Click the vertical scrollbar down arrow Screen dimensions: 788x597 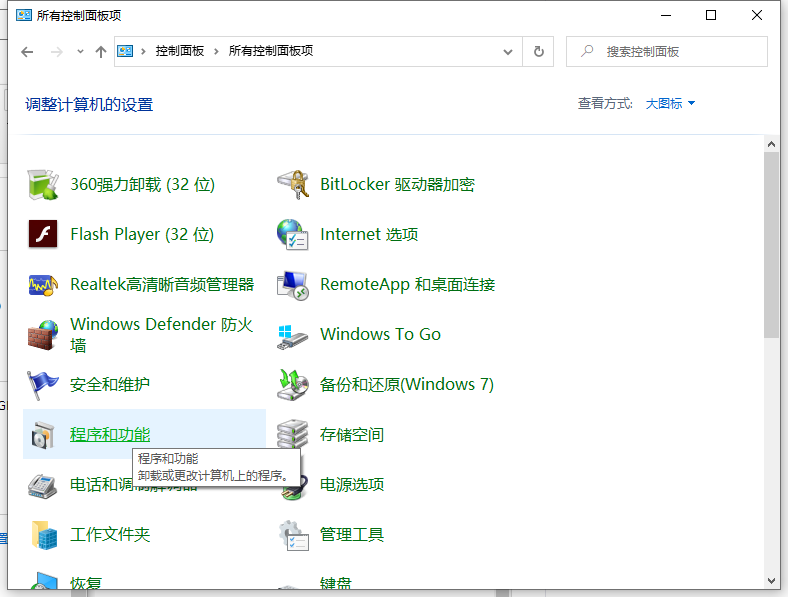click(x=771, y=580)
